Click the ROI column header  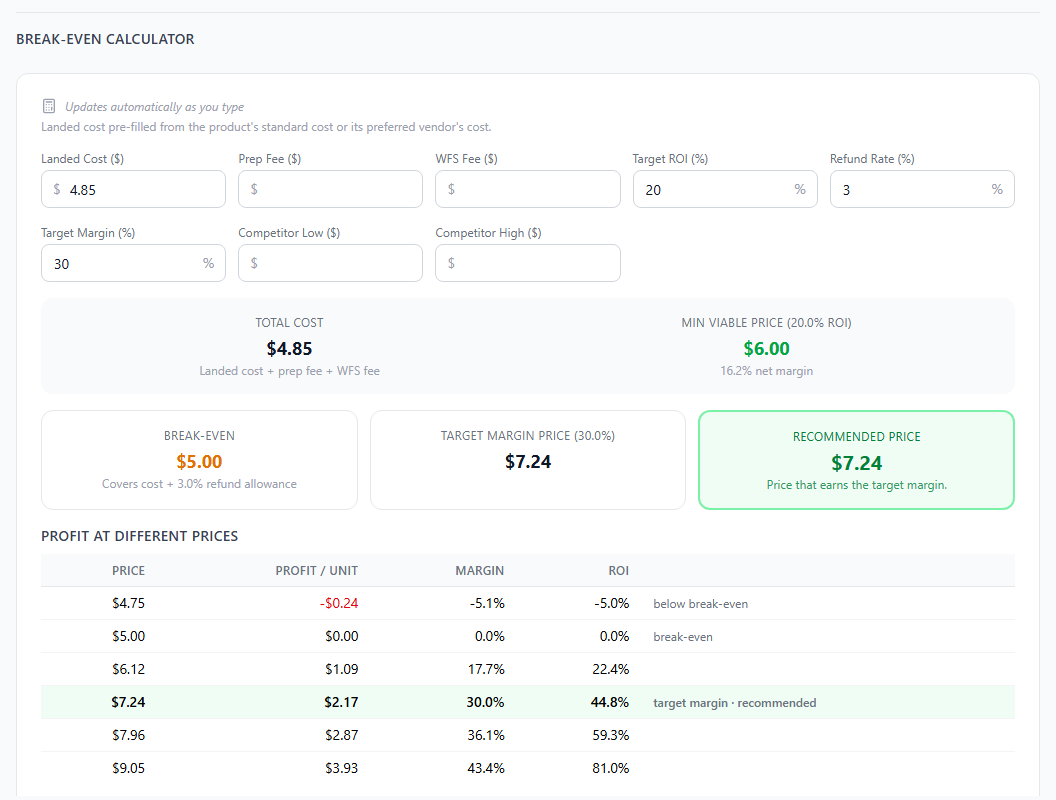point(619,570)
